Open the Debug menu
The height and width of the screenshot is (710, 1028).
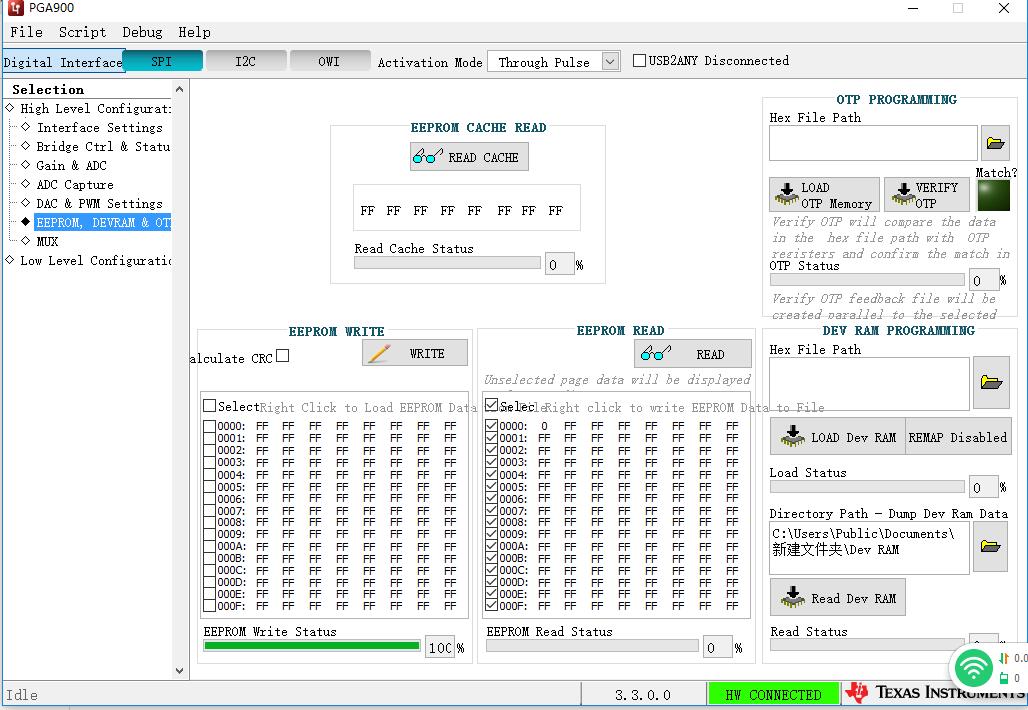(x=142, y=31)
